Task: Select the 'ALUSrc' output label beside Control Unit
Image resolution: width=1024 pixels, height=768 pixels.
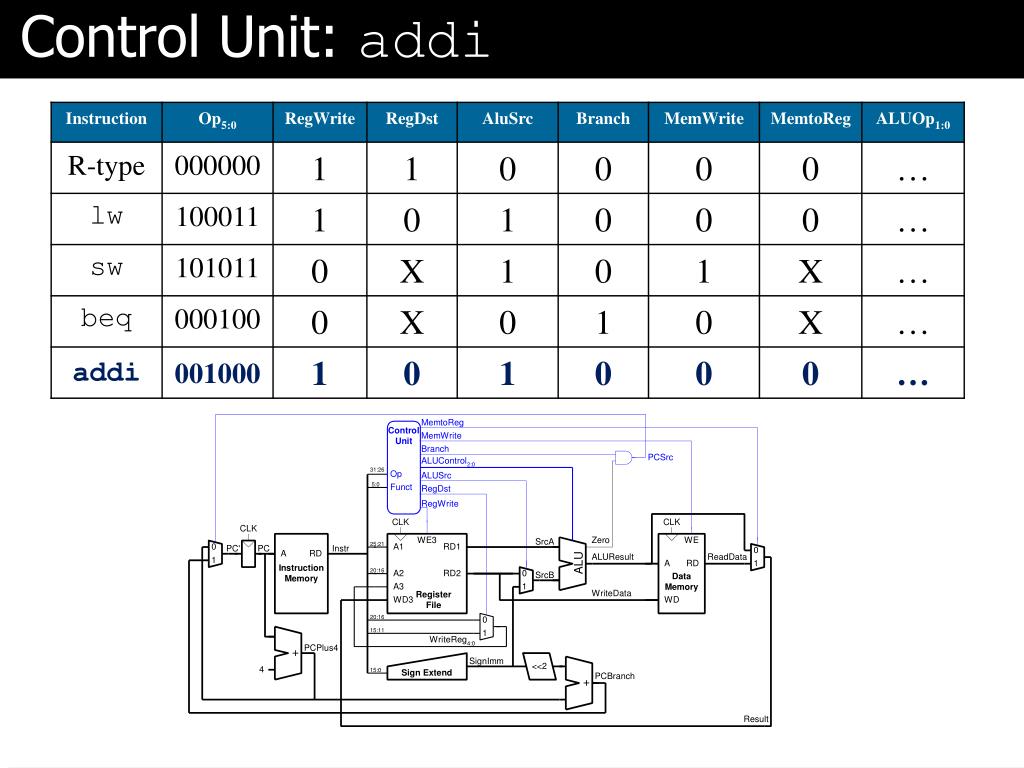Action: click(x=436, y=475)
